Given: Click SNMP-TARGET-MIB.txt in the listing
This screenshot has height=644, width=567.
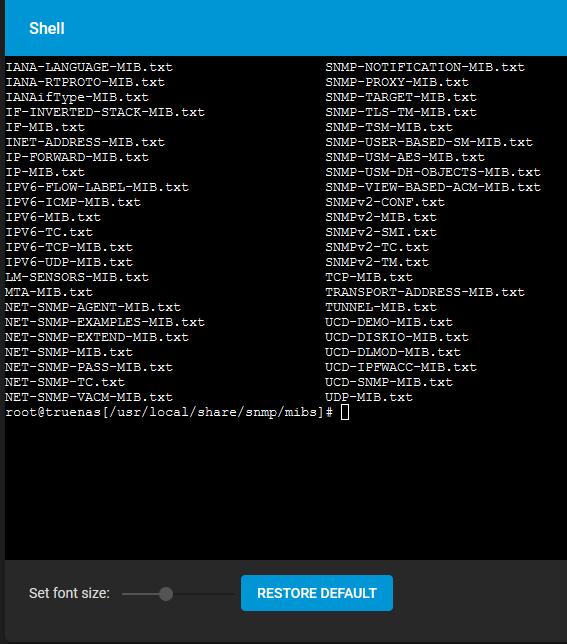Looking at the screenshot, I should 401,97.
